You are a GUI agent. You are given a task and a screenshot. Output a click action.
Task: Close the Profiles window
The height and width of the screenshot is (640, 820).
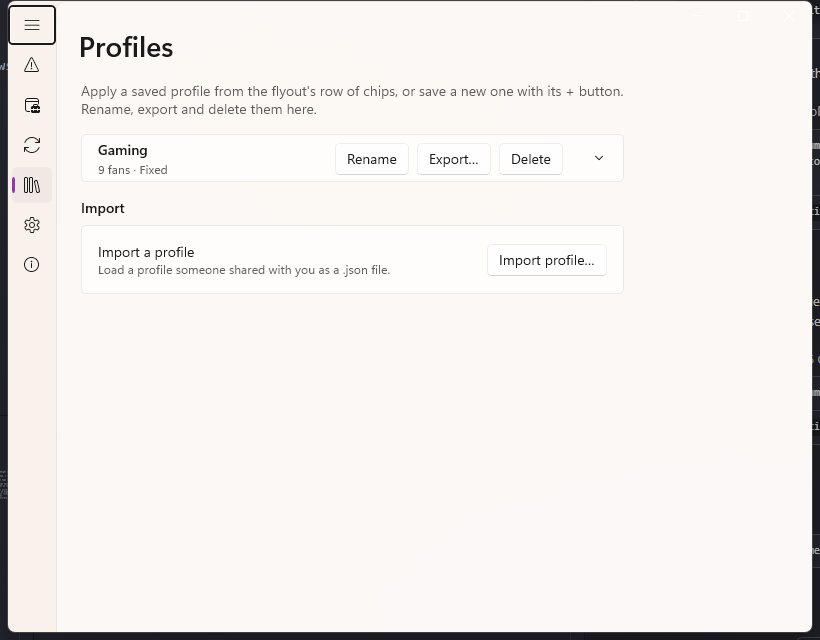coord(789,16)
